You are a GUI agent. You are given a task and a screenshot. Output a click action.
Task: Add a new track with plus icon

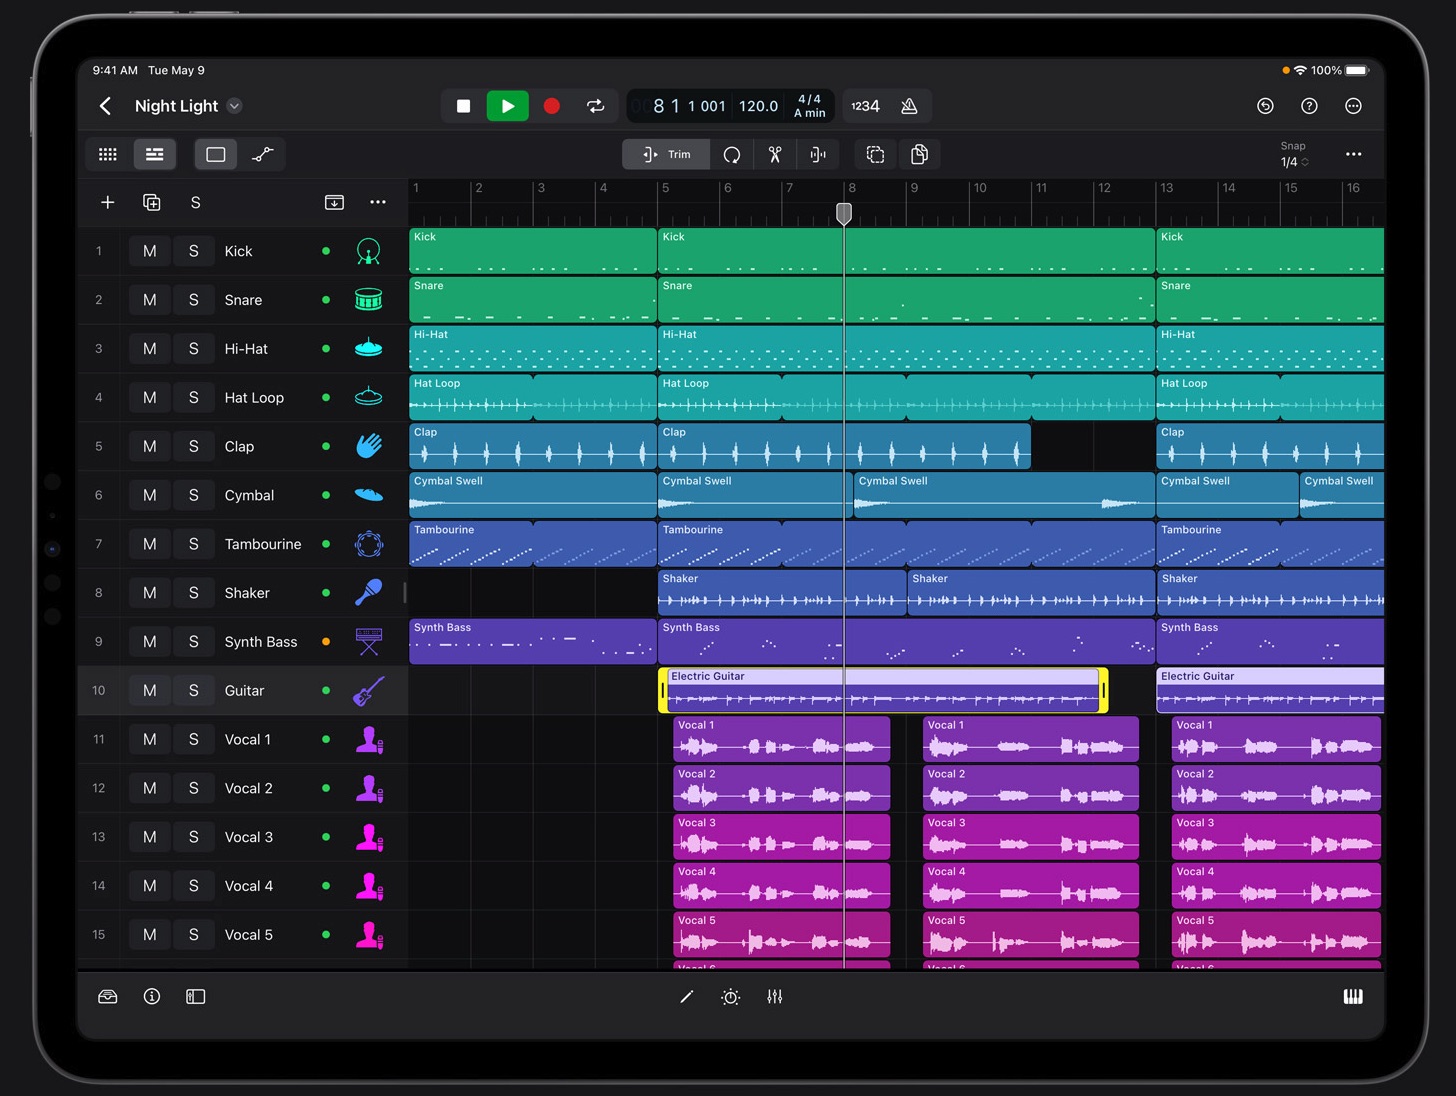point(108,202)
